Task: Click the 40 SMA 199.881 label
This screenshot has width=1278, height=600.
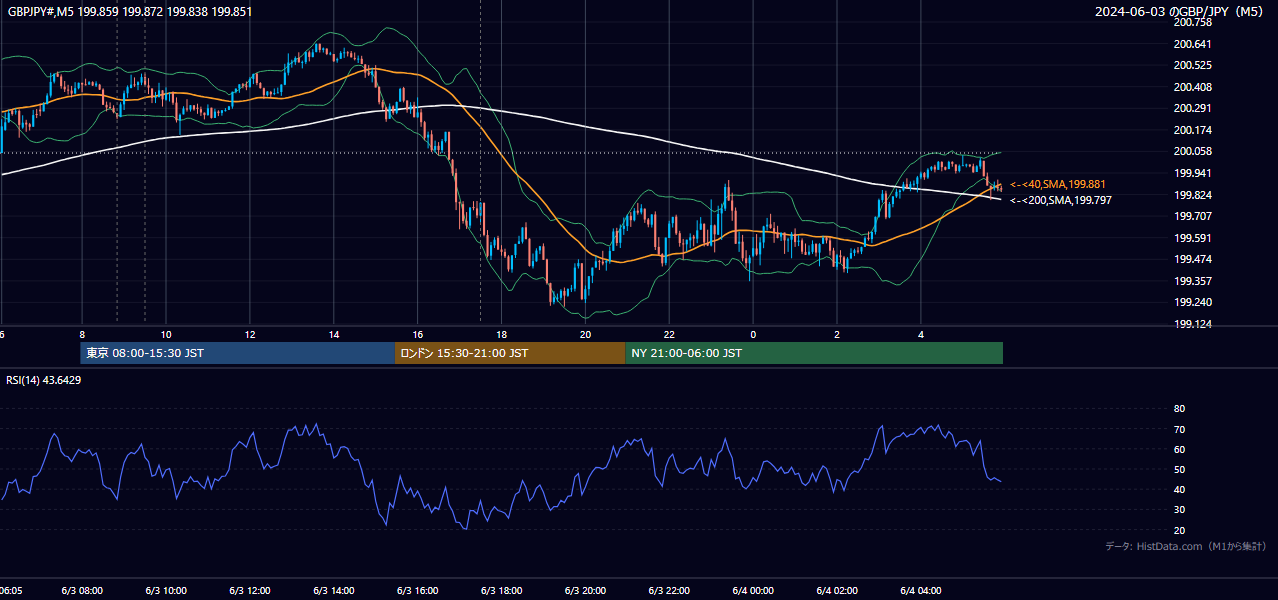Action: (1059, 185)
